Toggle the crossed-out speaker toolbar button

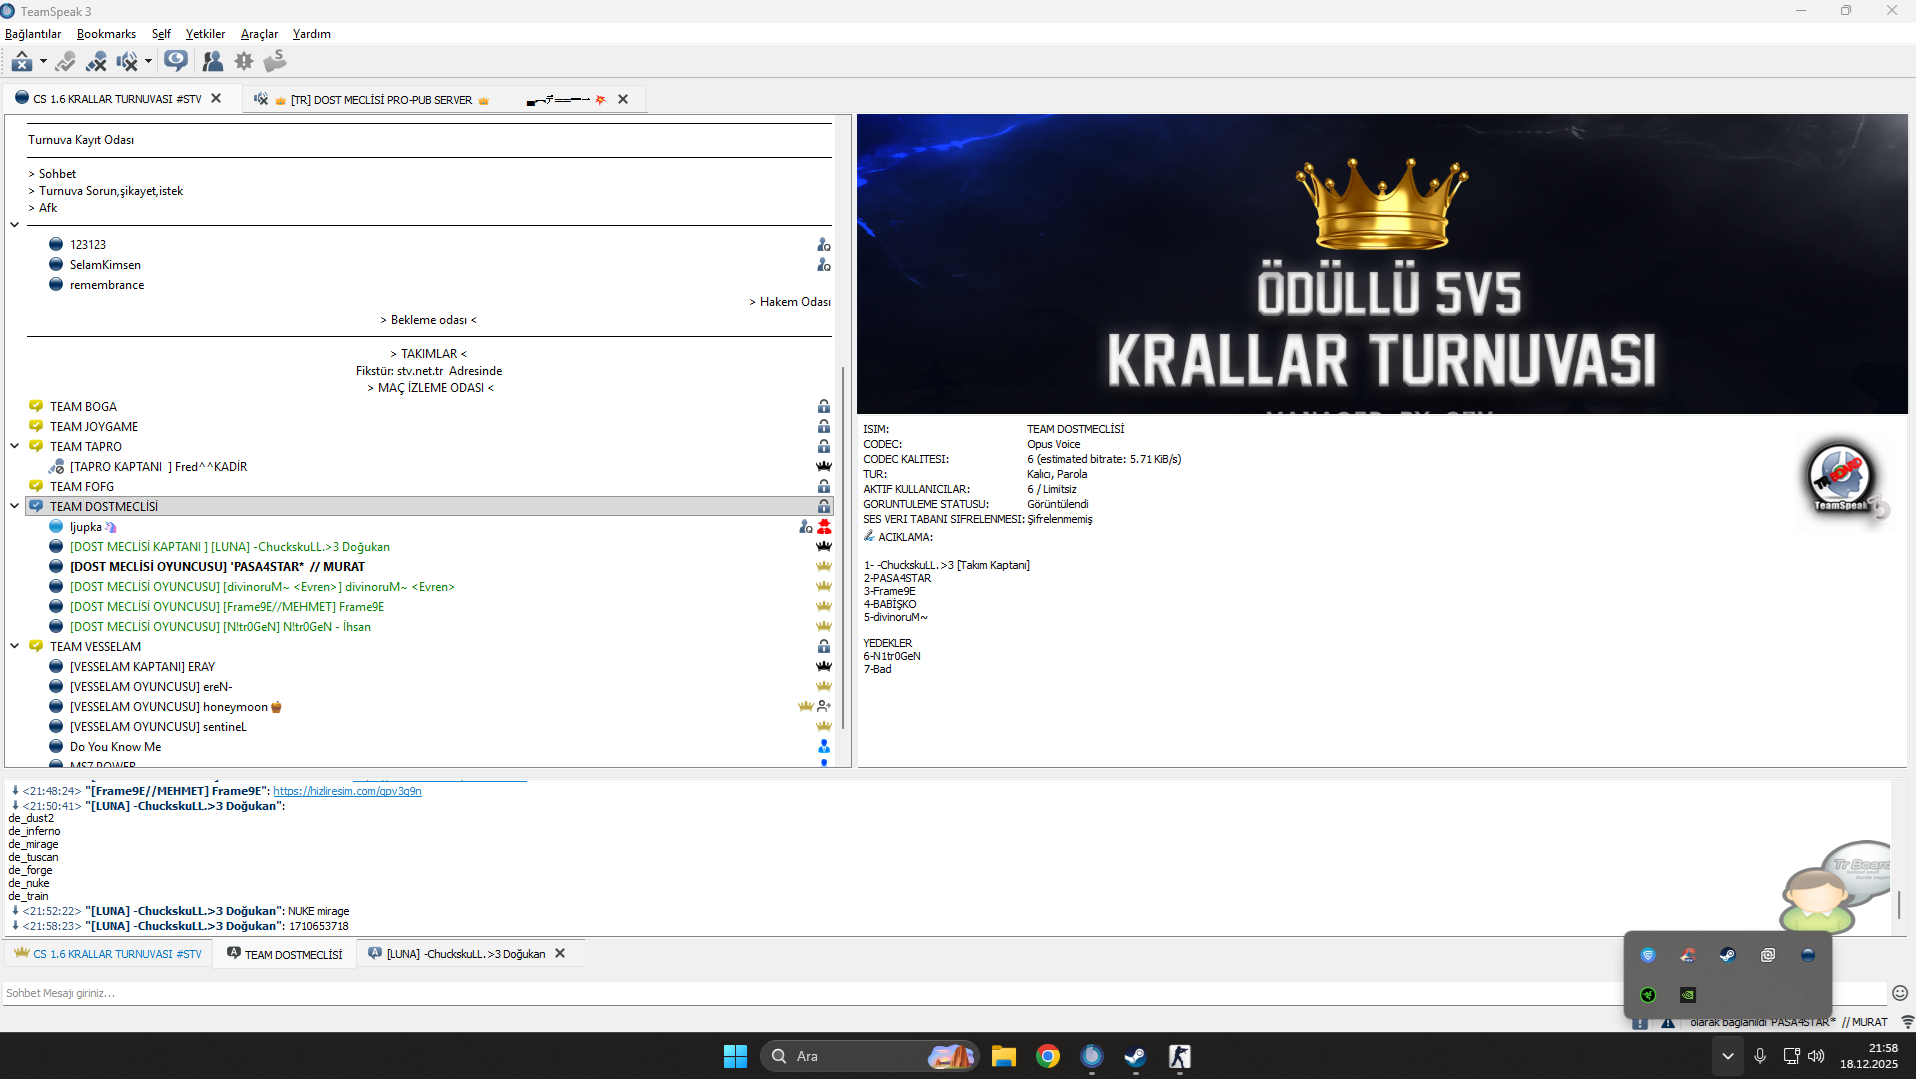click(x=127, y=62)
